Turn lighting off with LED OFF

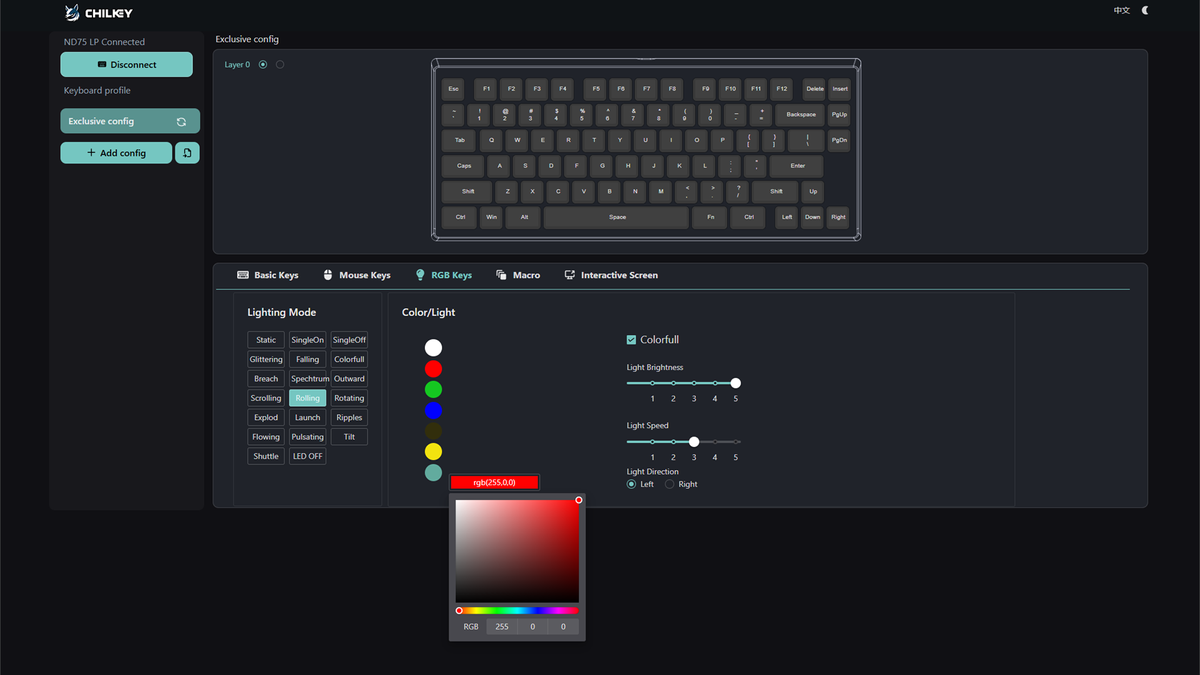[x=308, y=456]
